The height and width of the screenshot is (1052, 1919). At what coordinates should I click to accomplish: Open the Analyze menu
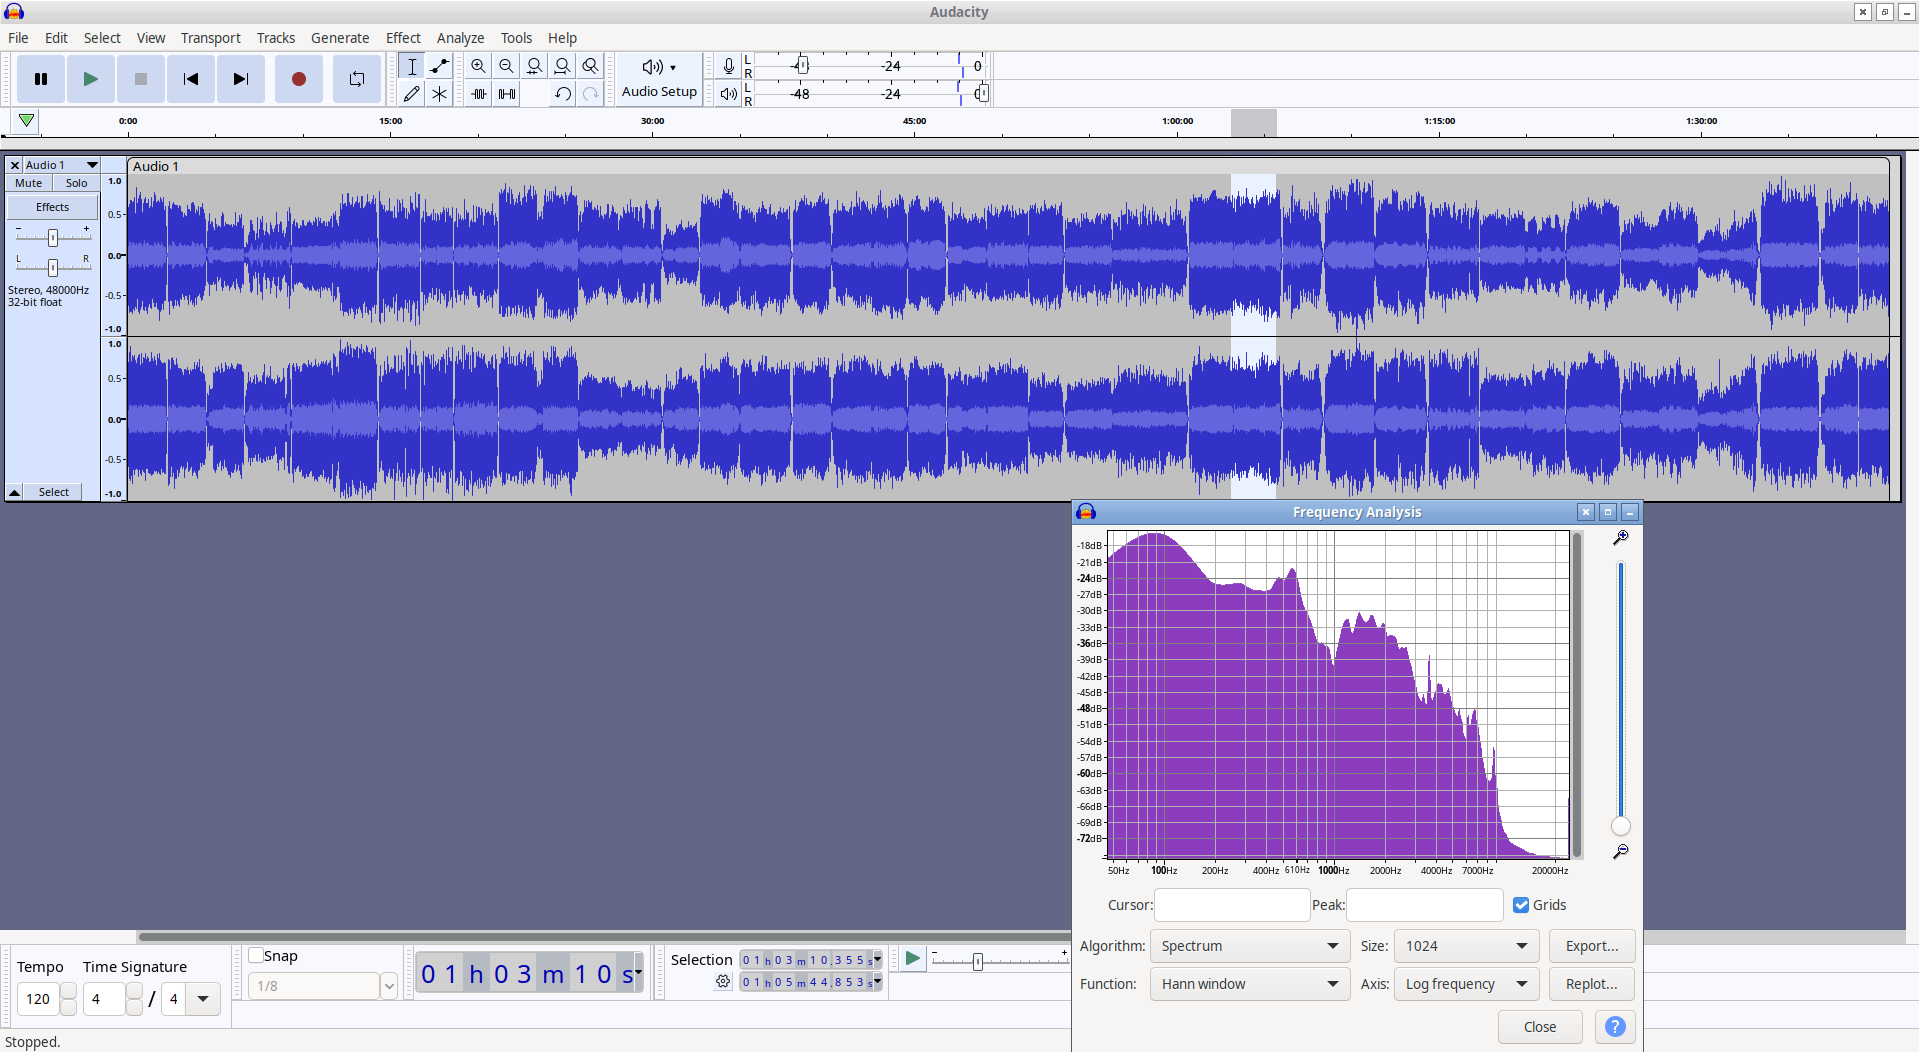[461, 38]
